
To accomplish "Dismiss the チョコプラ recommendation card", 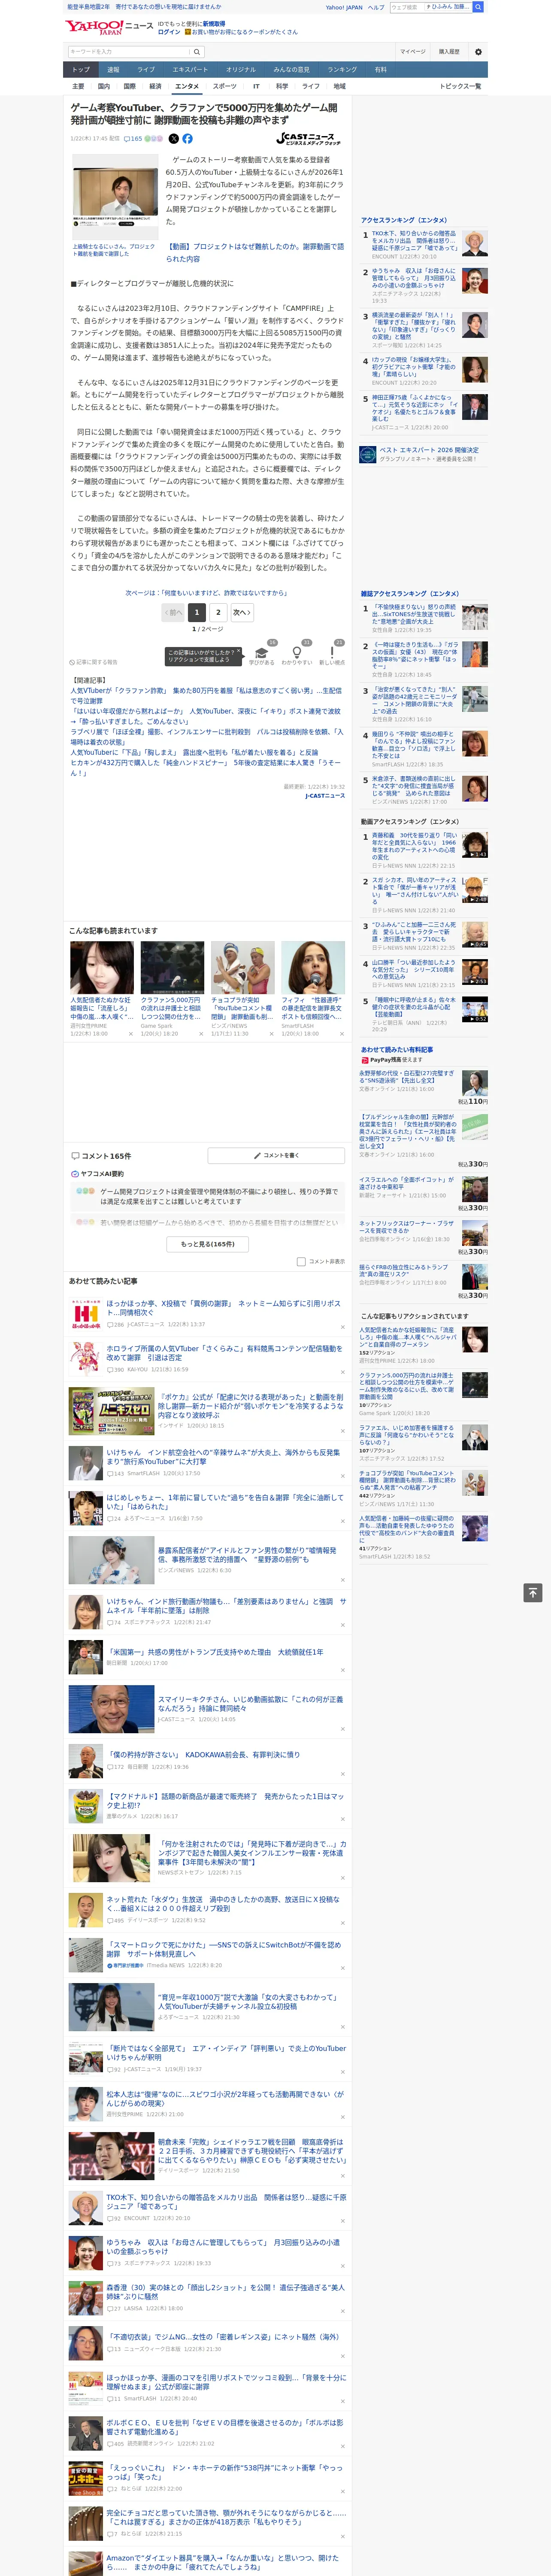I will pos(271,1034).
